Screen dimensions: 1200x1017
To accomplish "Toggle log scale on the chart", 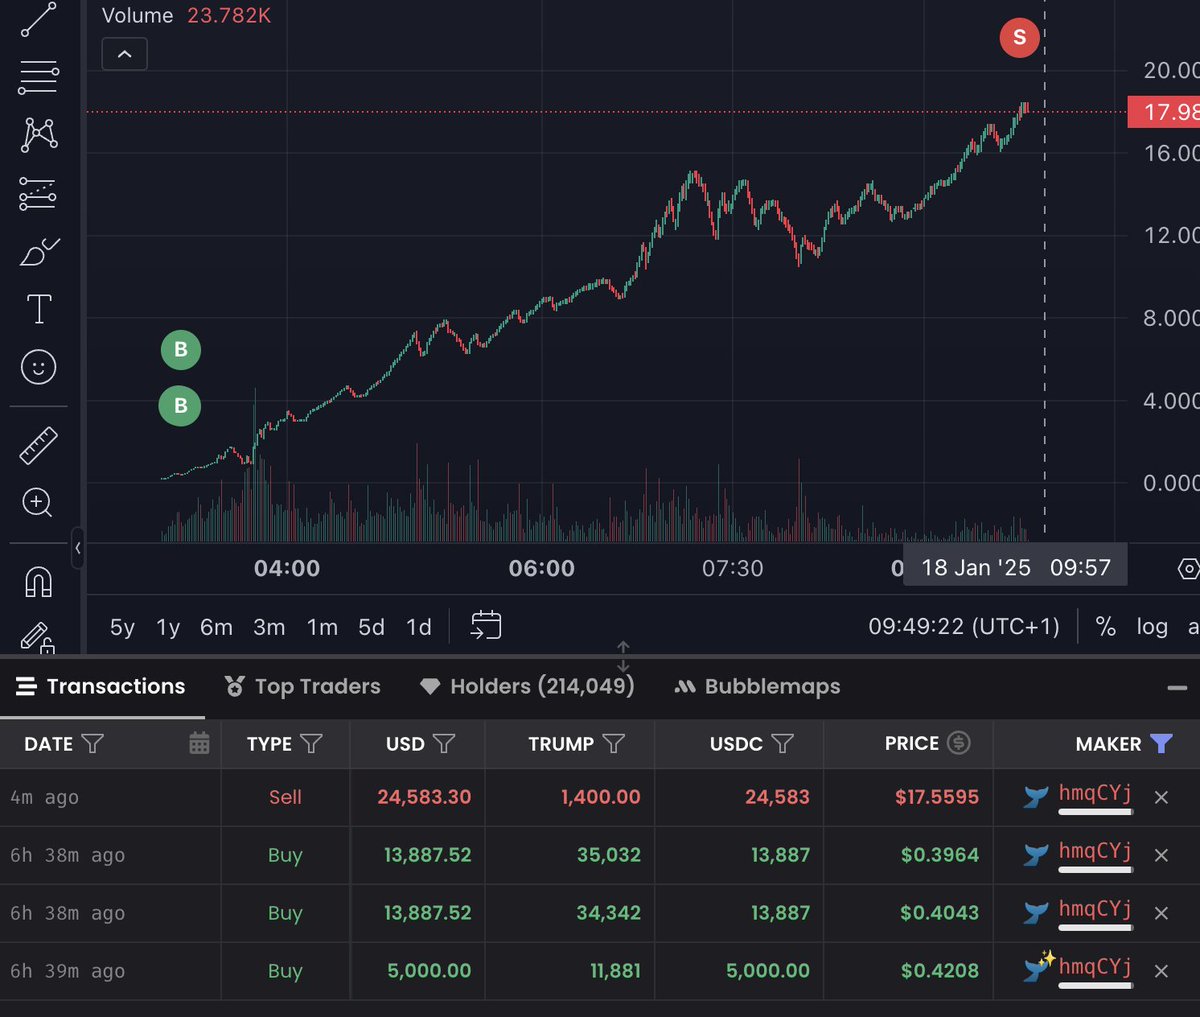I will [1152, 627].
